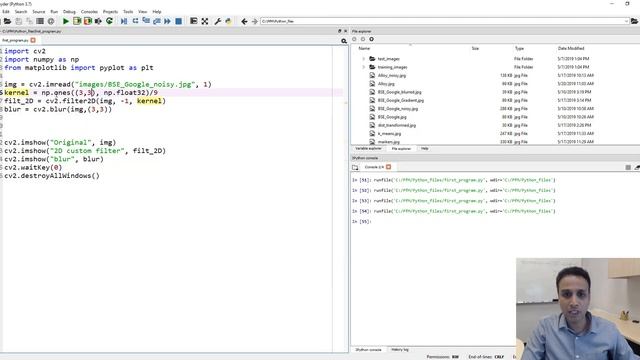Click the debugger Step return icon
The image size is (640, 360).
157,21
